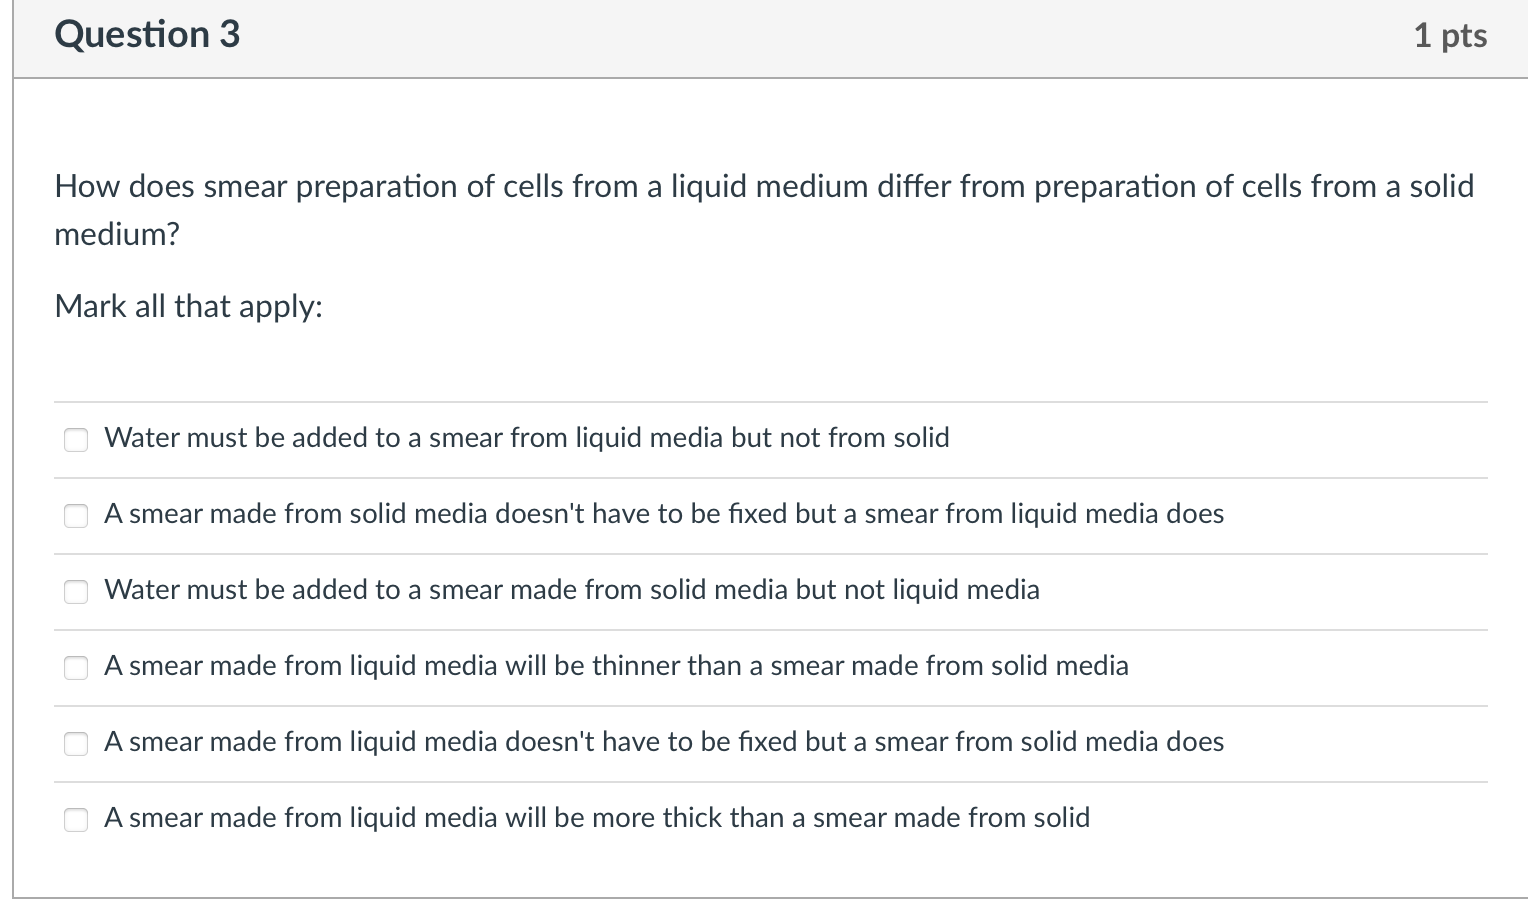Check the checkbox for 'A smear made from solid media doesn't have to be fixed'

[x=76, y=516]
